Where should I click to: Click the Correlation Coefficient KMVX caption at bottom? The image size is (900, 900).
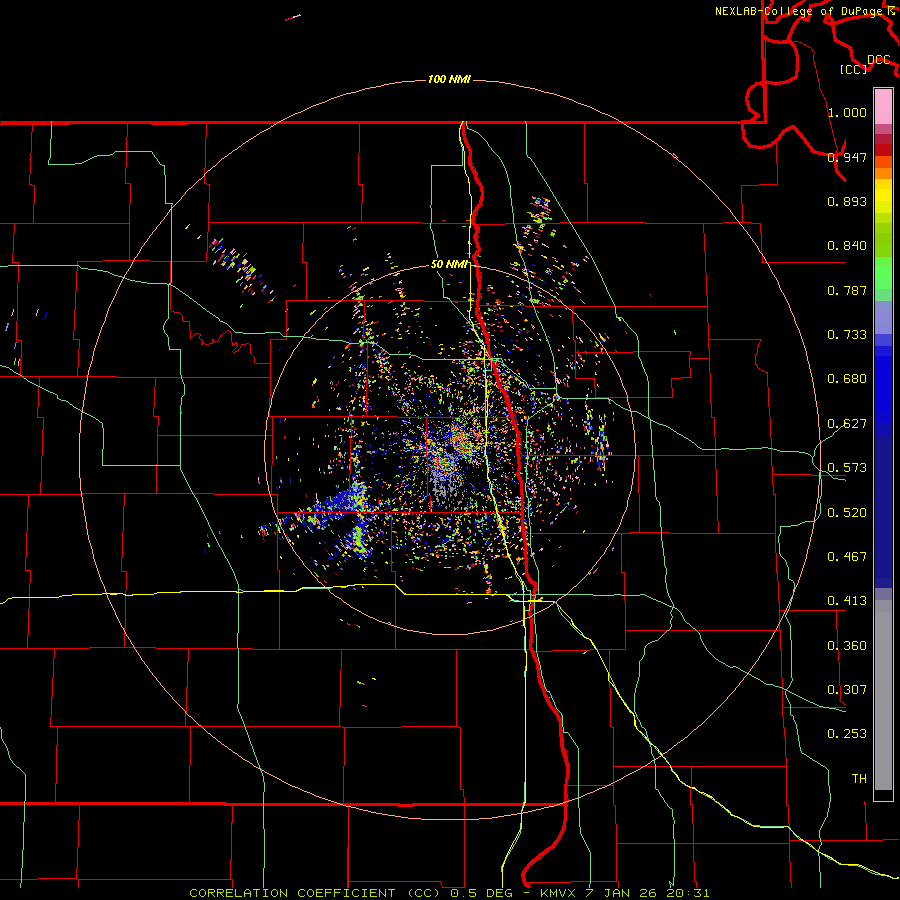pos(449,893)
